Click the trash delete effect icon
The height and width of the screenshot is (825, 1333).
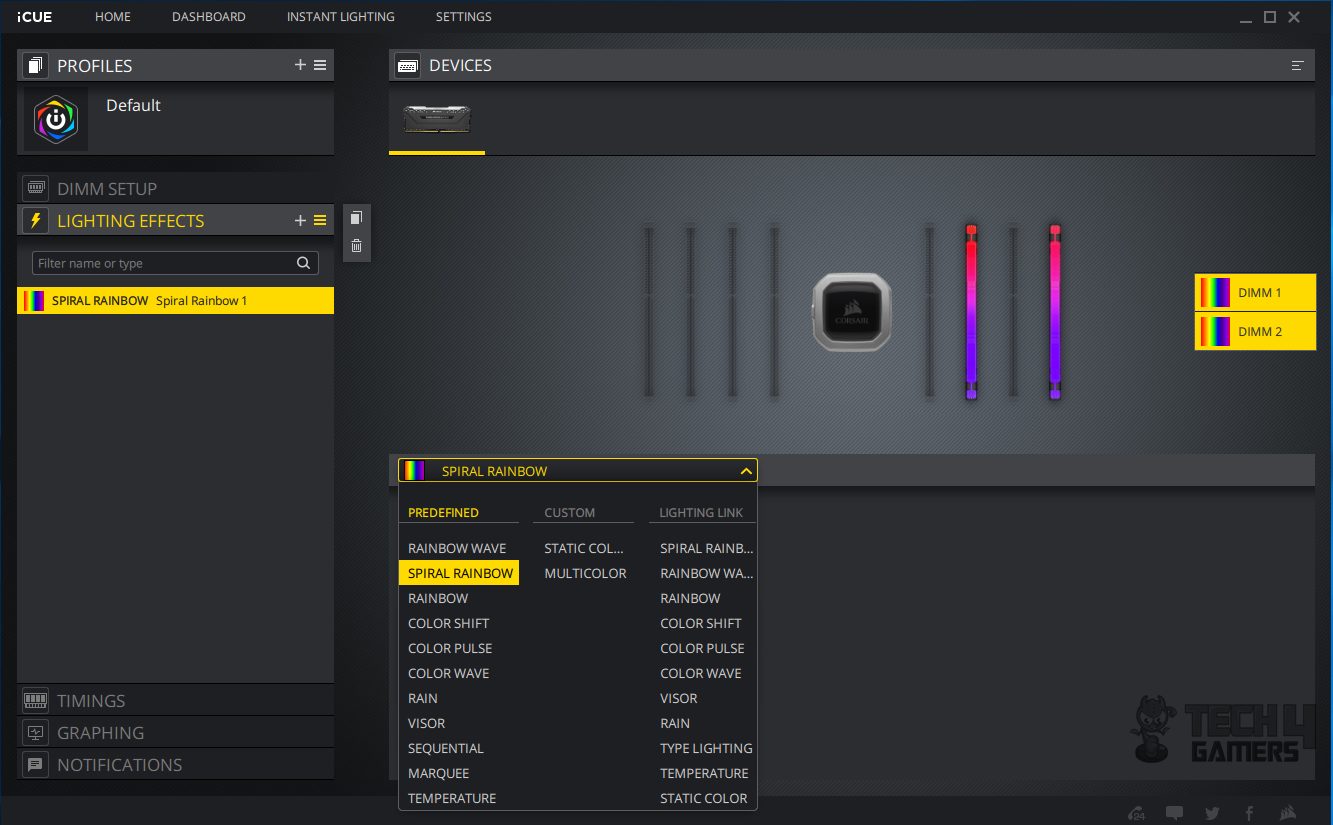click(x=357, y=246)
